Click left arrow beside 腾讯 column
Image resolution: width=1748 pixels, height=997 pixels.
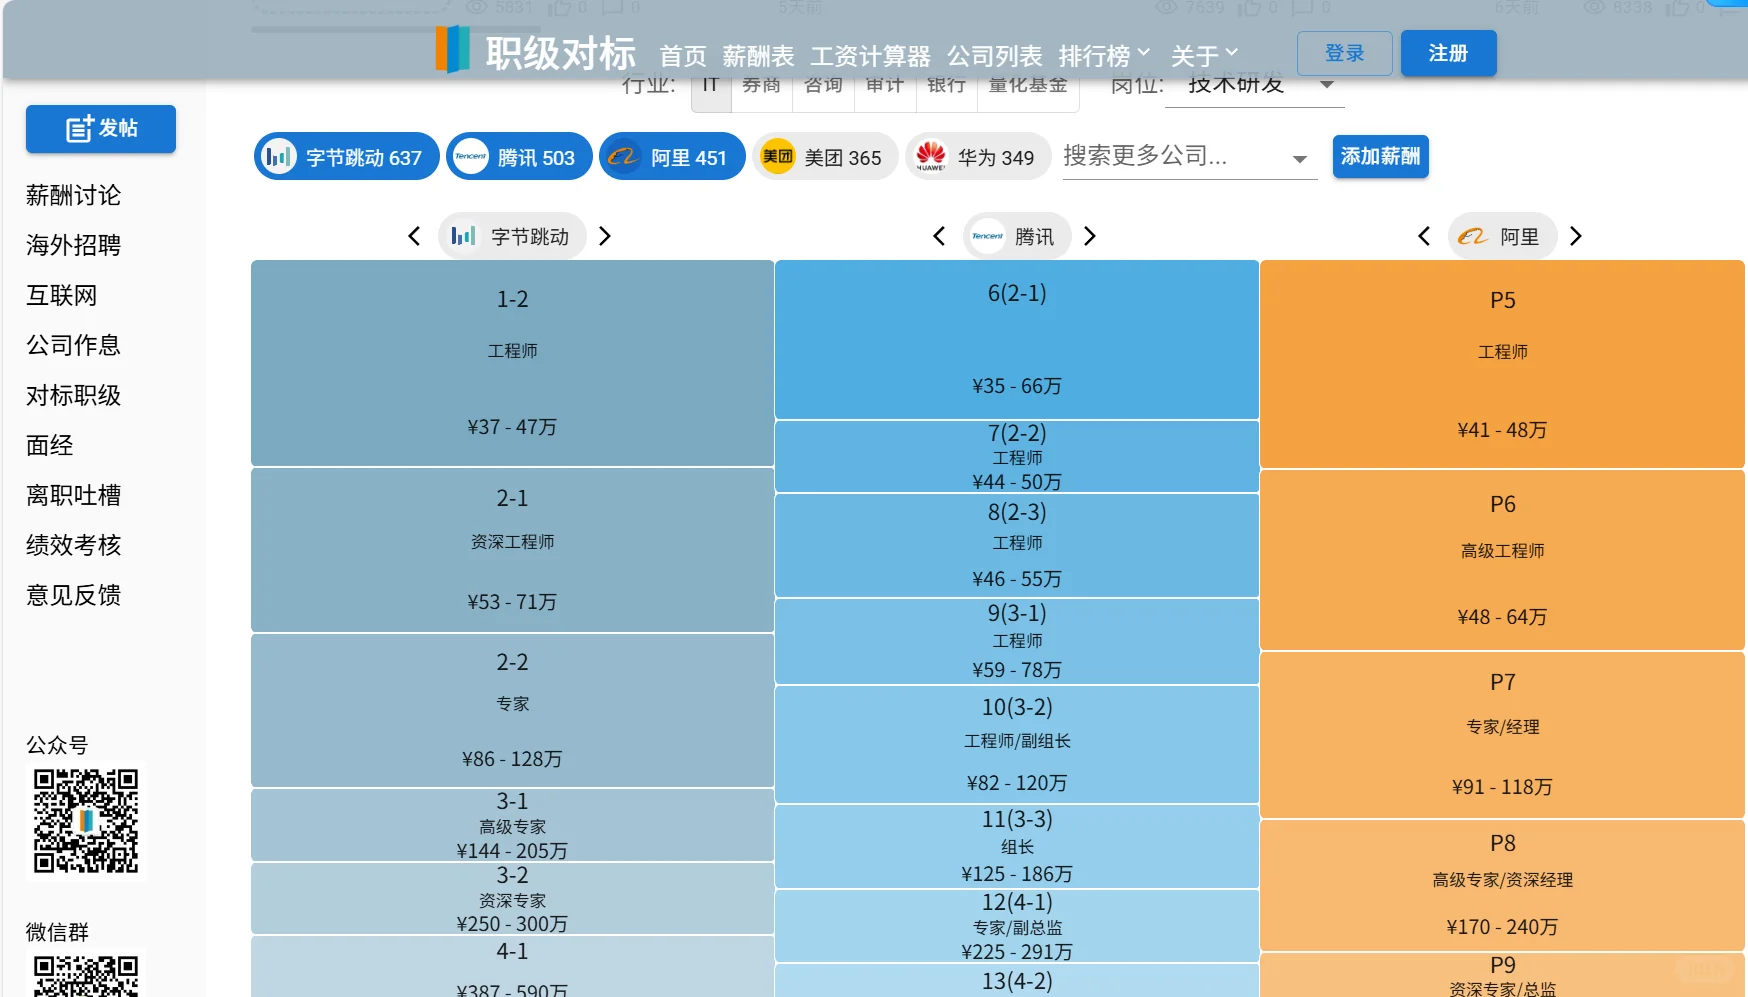(938, 236)
